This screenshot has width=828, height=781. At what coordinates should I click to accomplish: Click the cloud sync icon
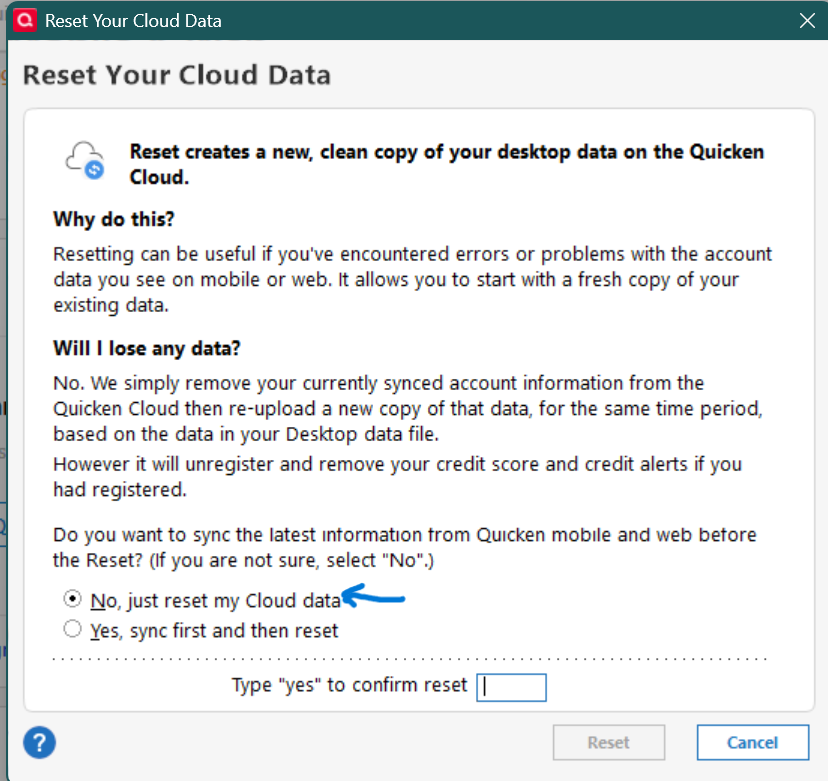click(84, 160)
